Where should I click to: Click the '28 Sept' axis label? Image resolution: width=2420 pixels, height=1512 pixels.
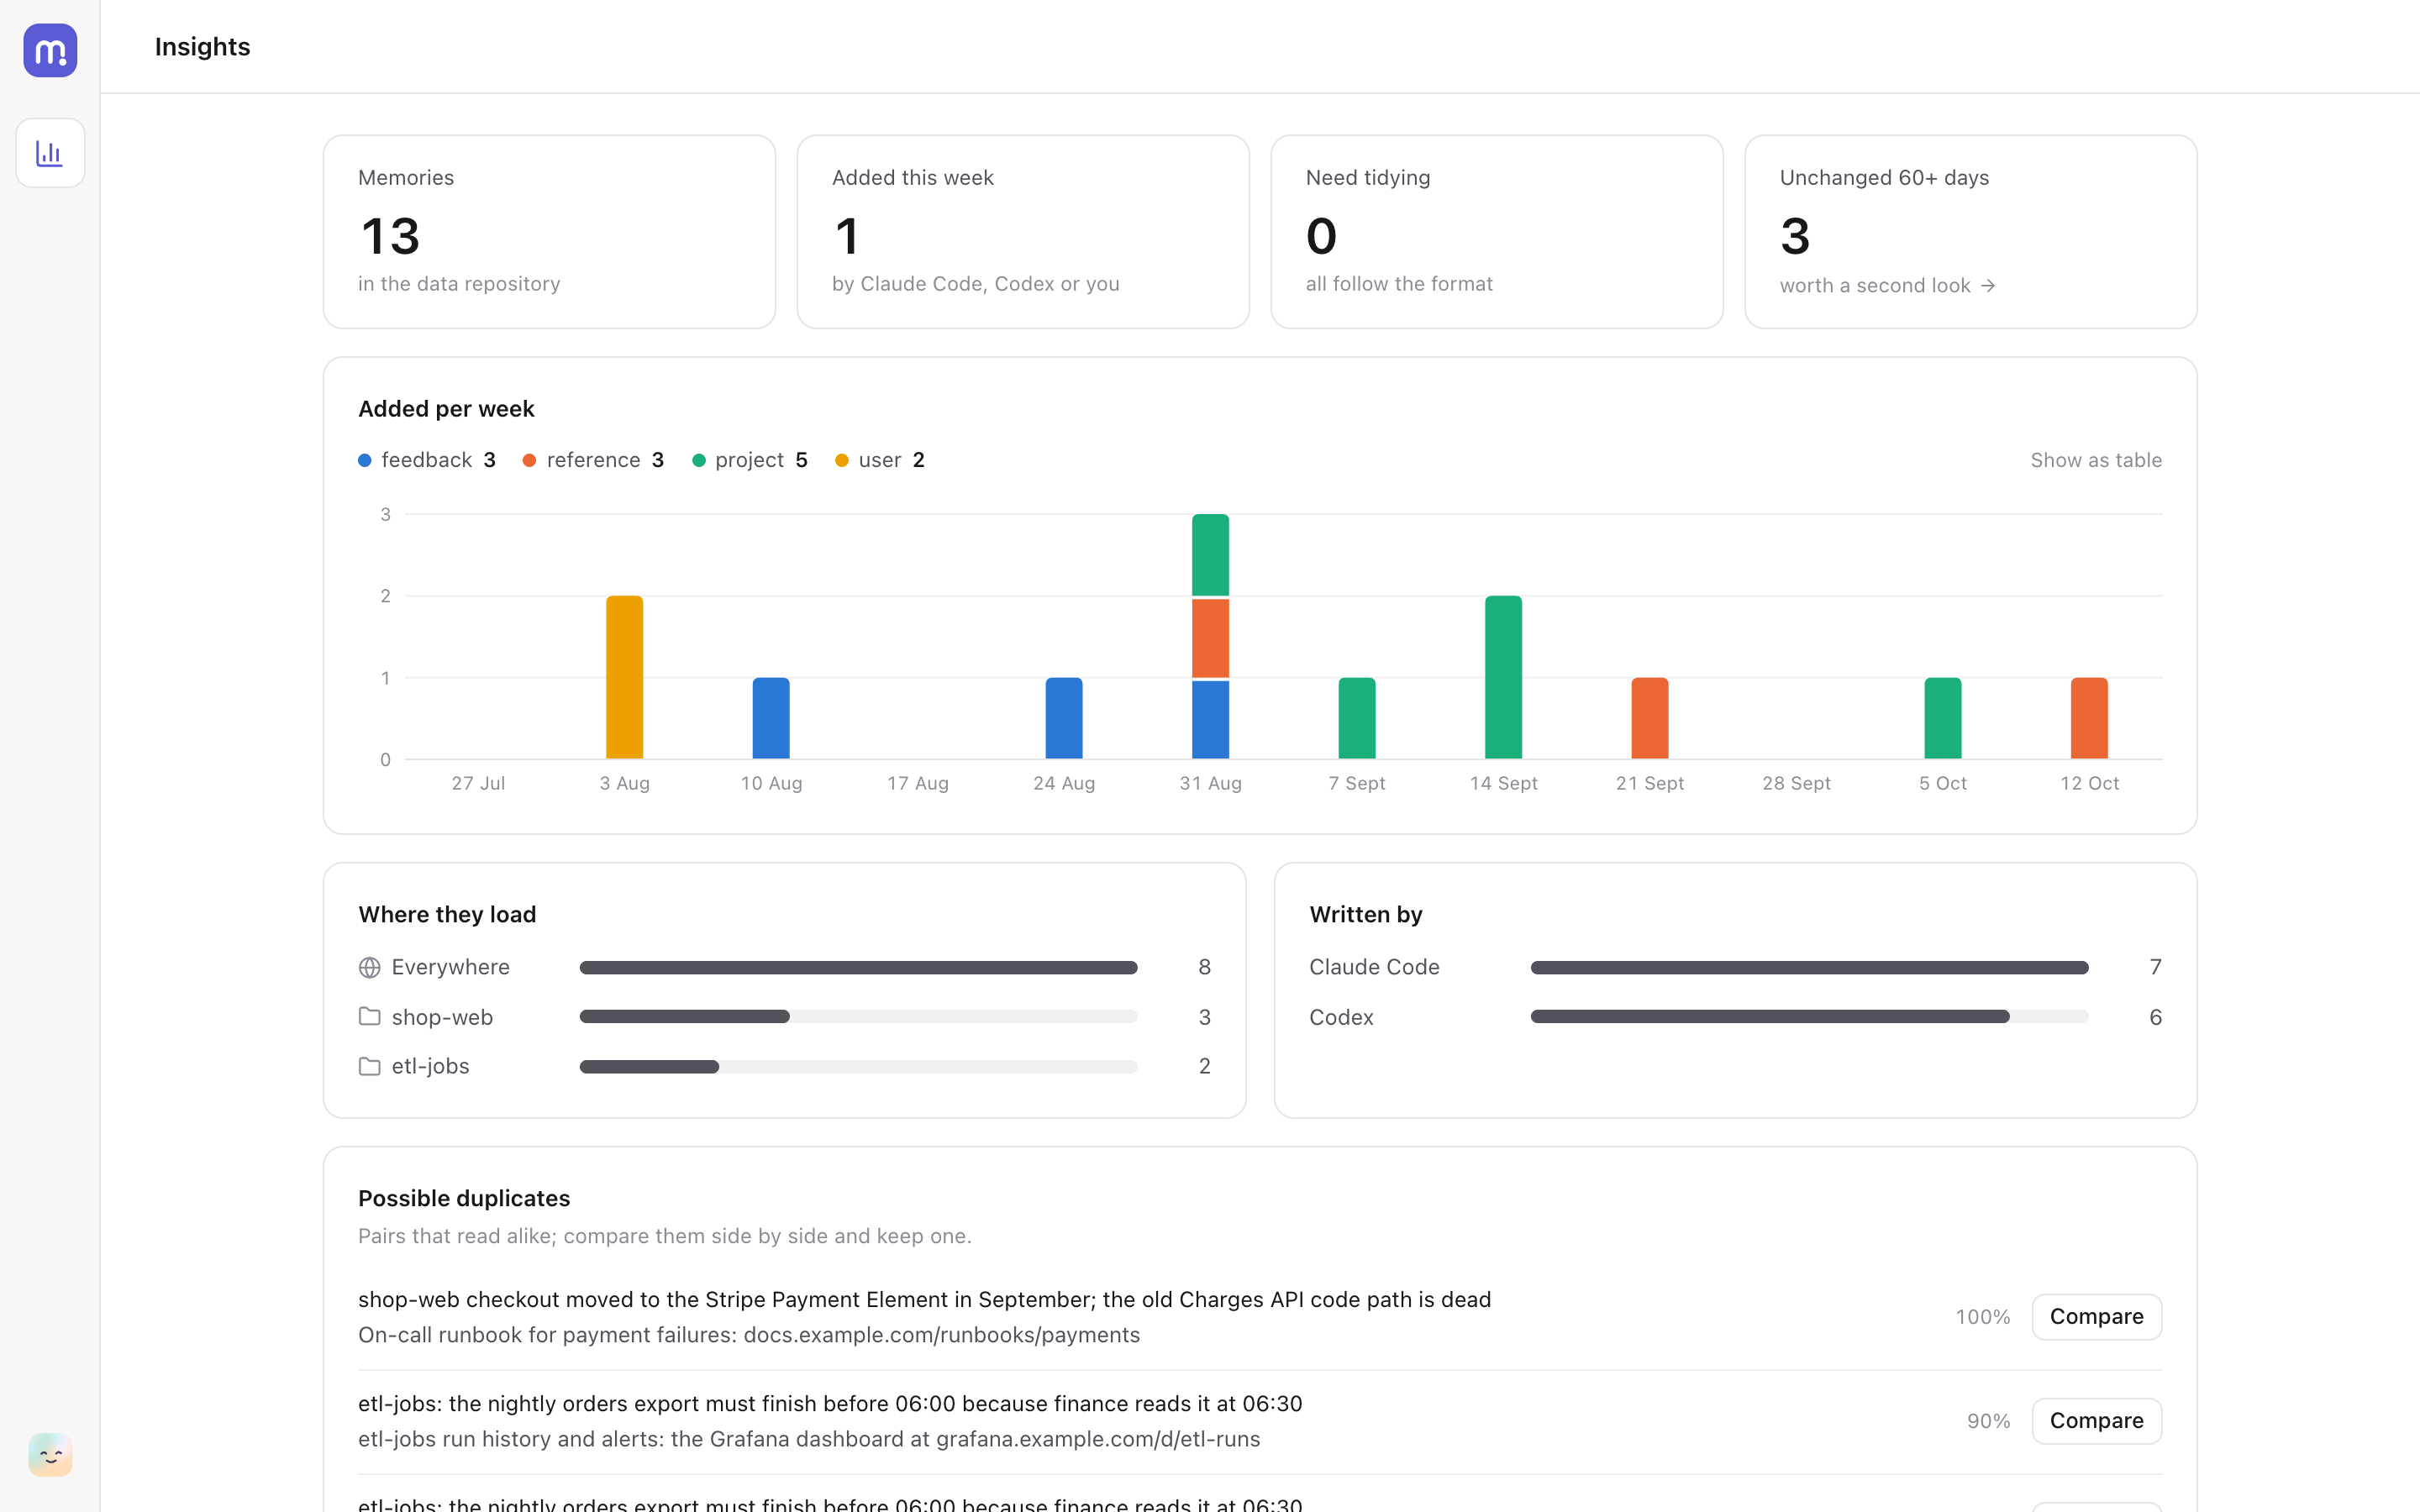click(x=1796, y=783)
